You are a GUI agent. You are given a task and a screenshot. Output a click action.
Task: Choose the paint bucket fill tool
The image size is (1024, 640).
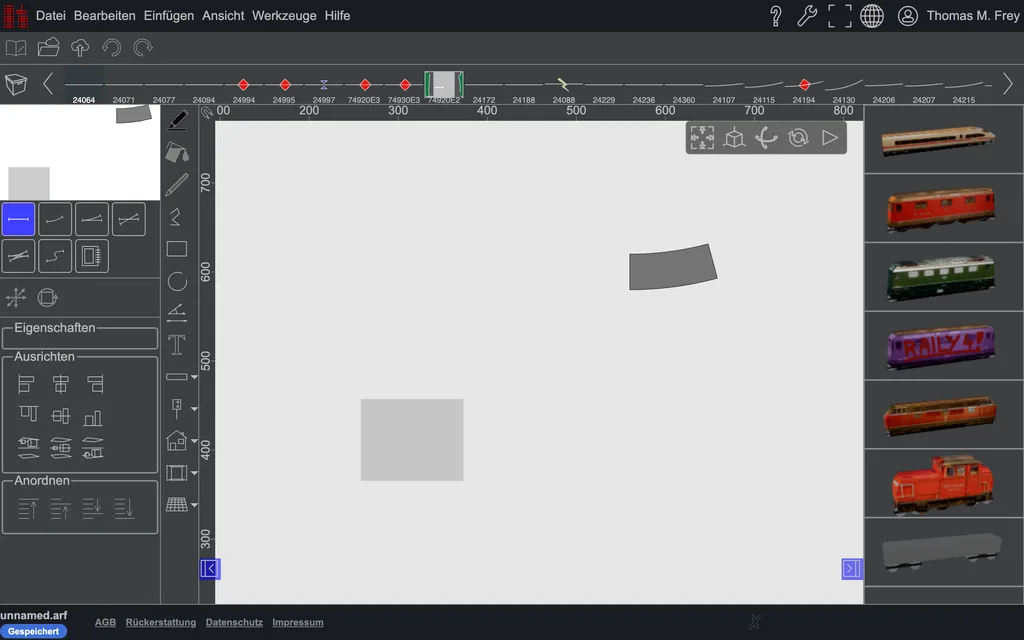coord(177,153)
